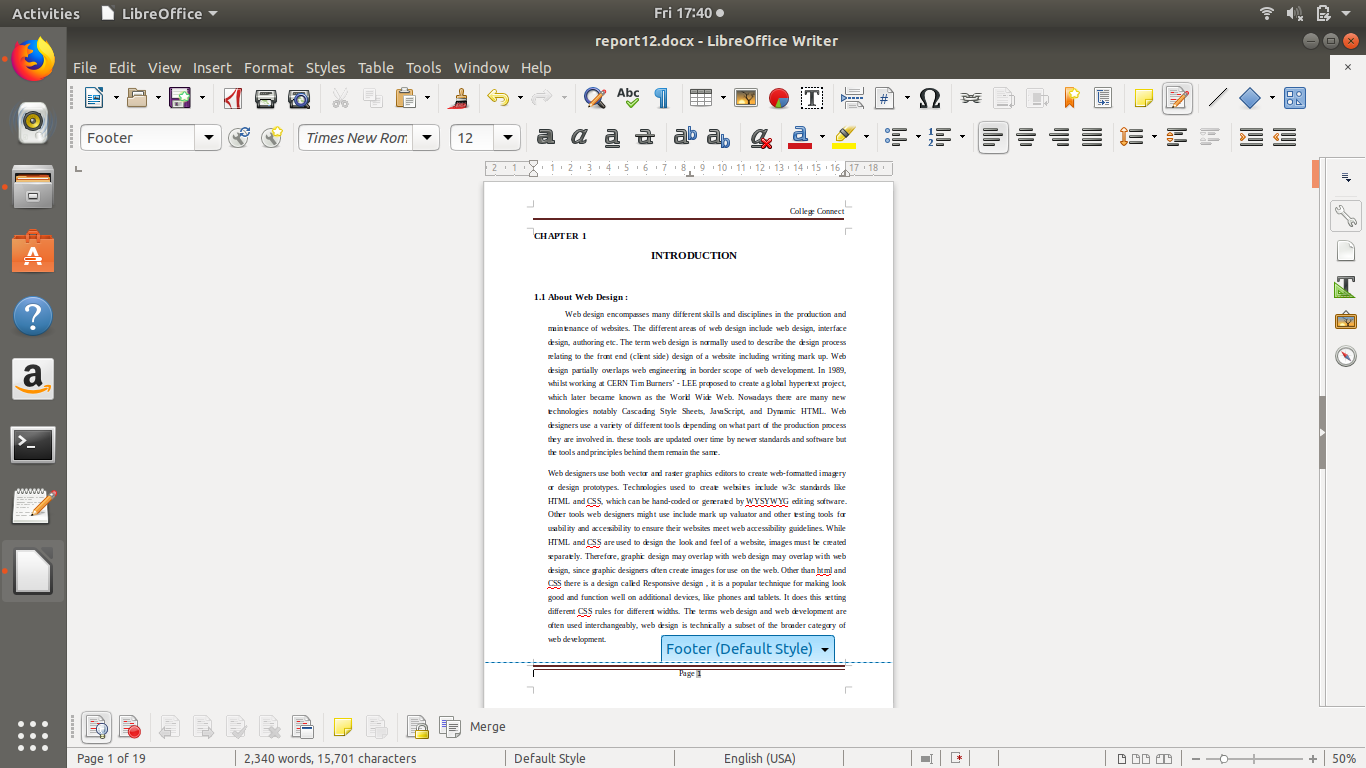Open the font name dropdown

coord(427,137)
